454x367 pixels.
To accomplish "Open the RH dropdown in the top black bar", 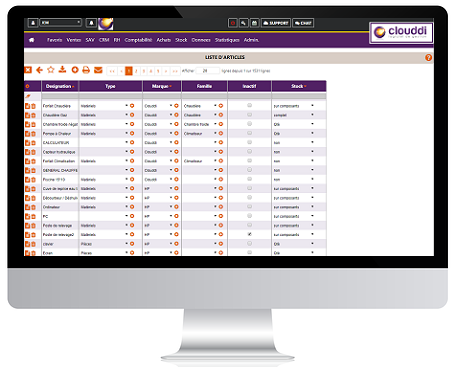I will (61, 23).
